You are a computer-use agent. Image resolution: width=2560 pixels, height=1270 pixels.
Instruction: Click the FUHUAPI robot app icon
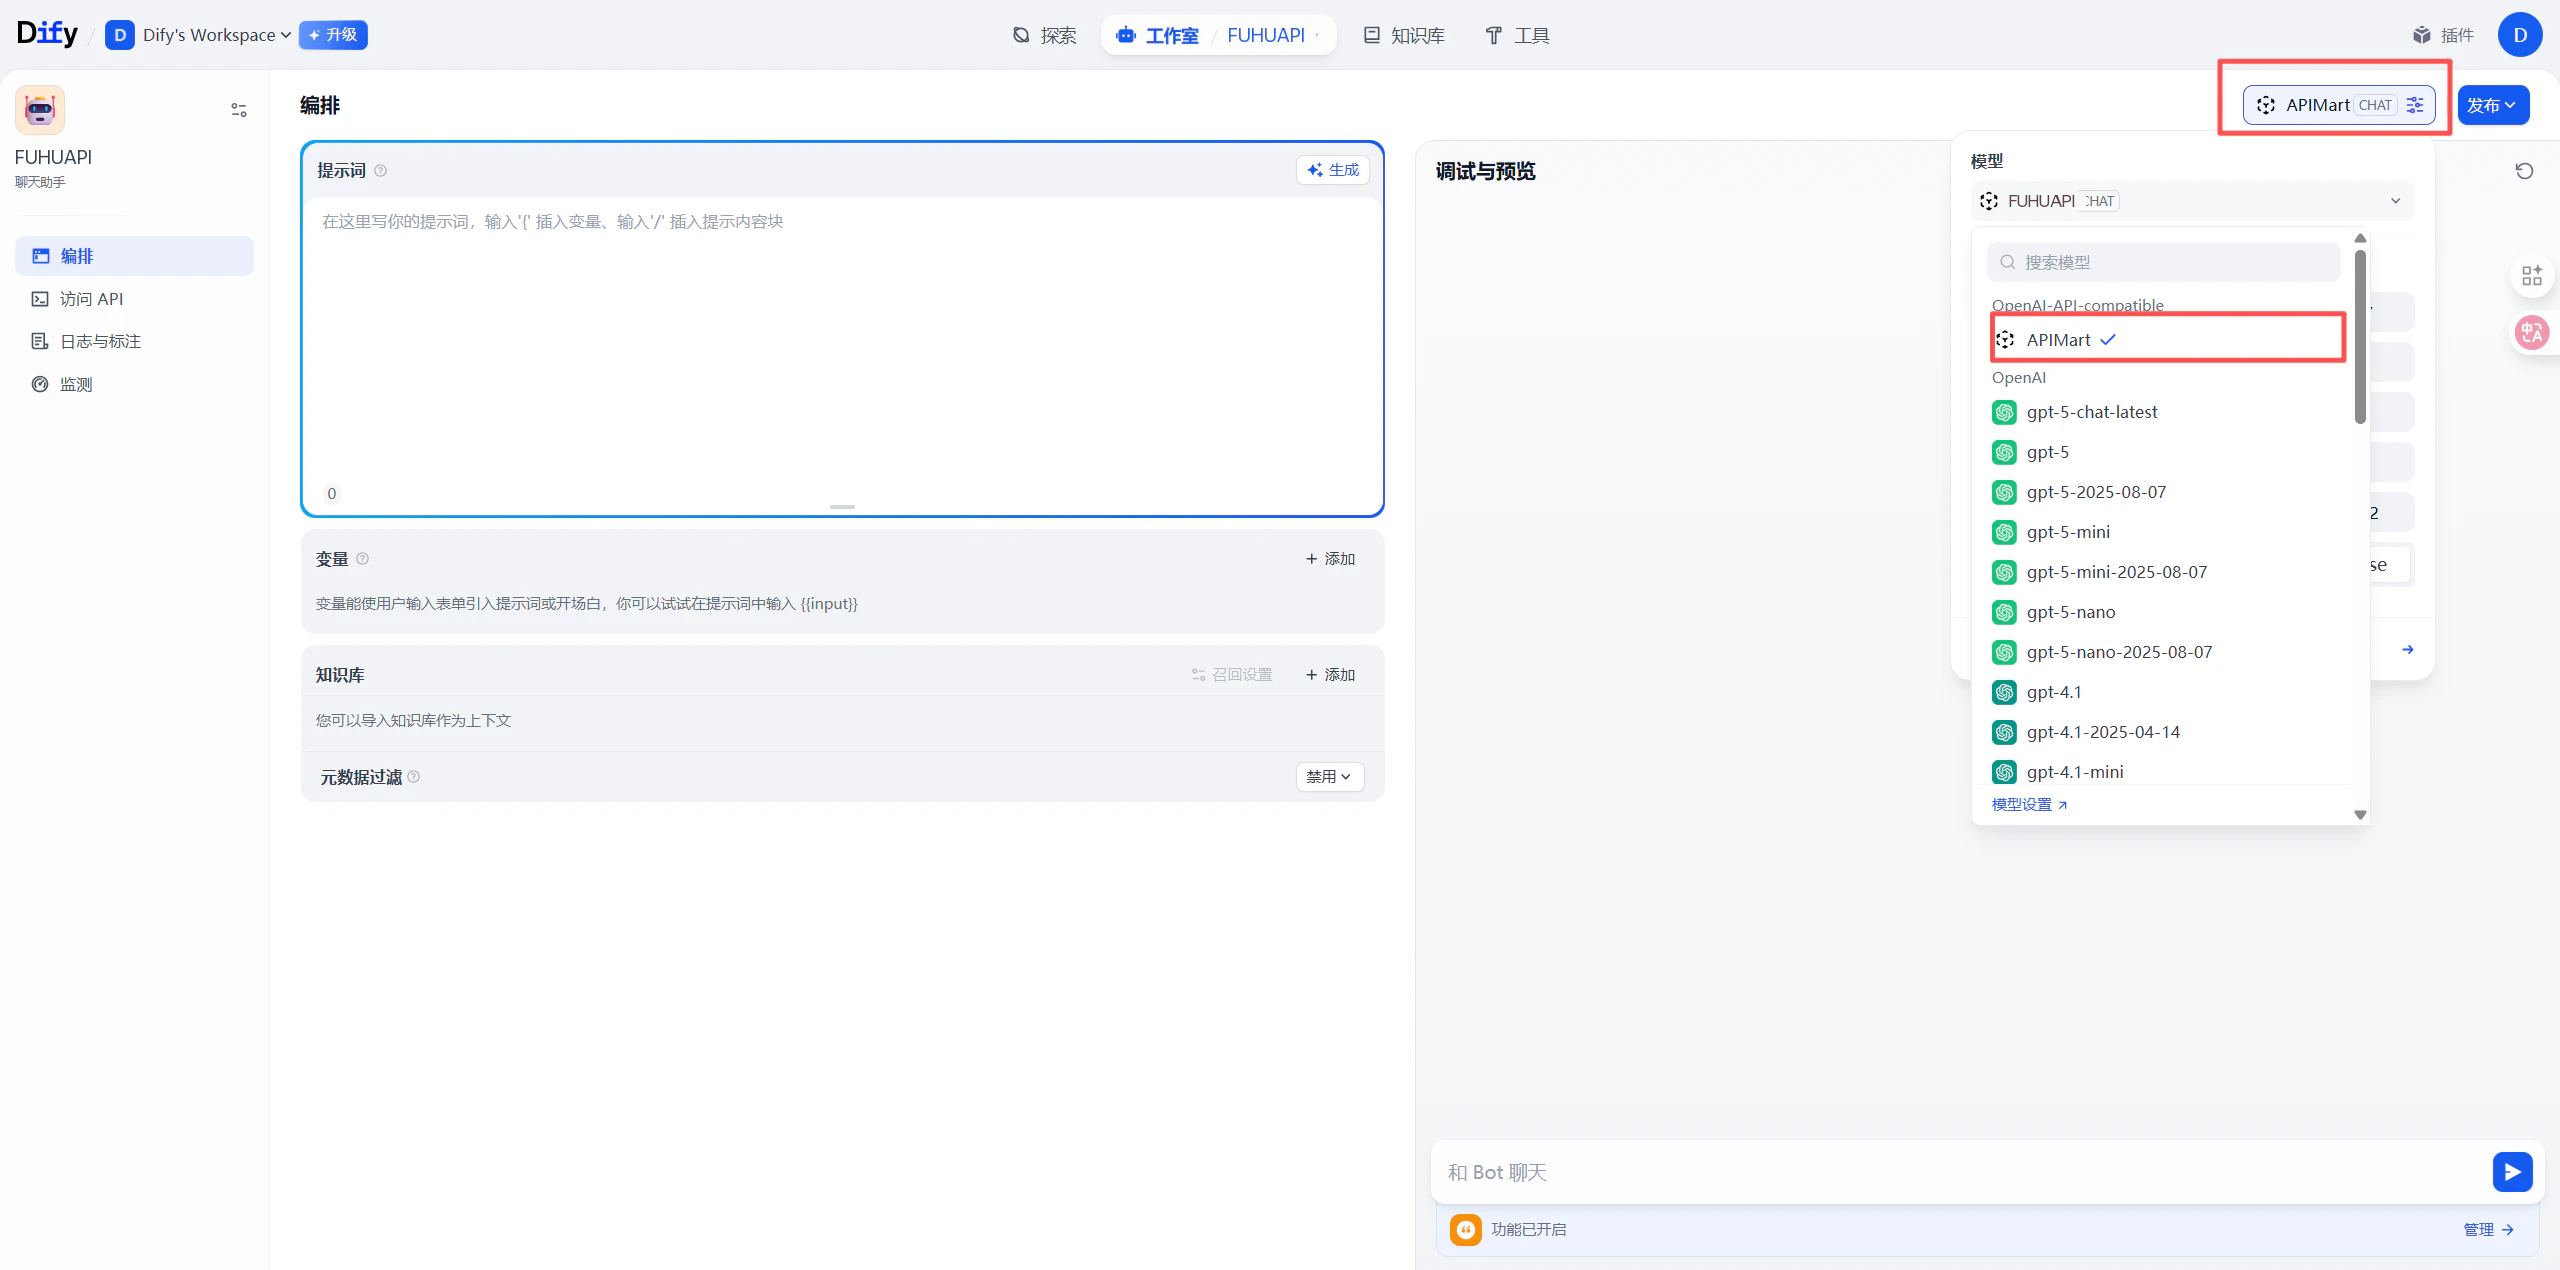tap(40, 110)
